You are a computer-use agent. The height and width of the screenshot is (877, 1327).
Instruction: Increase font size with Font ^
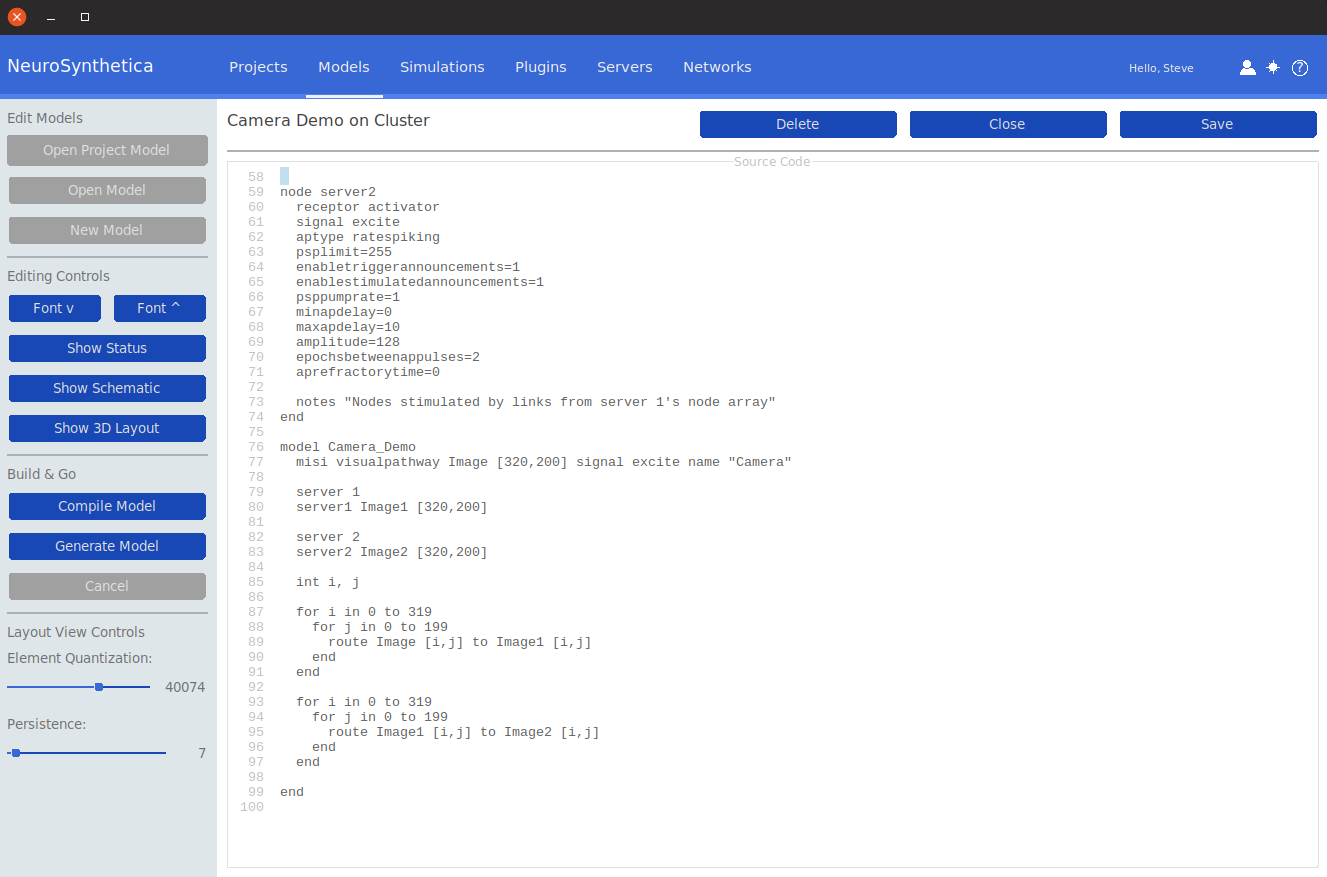click(159, 308)
